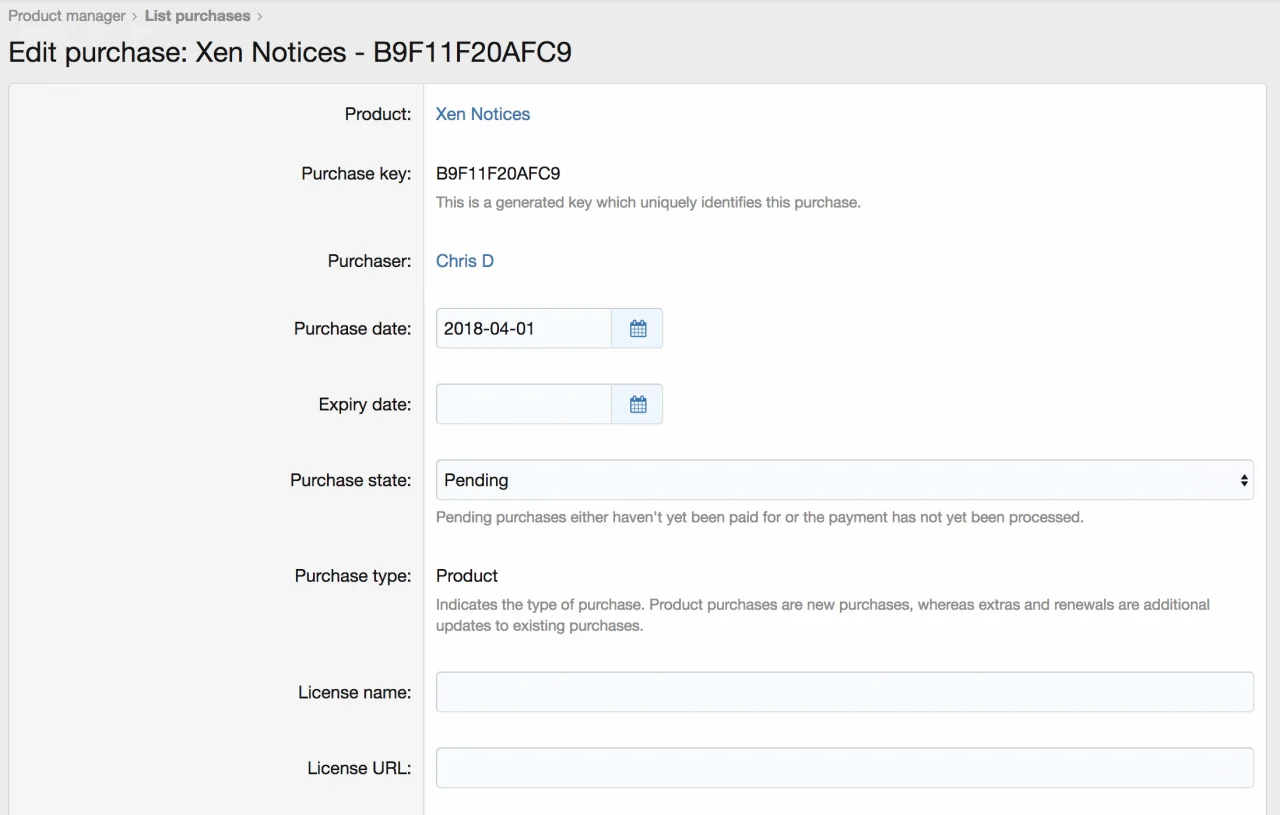Expand the Purchase state dropdown showing Pending
The height and width of the screenshot is (815, 1280).
(844, 480)
